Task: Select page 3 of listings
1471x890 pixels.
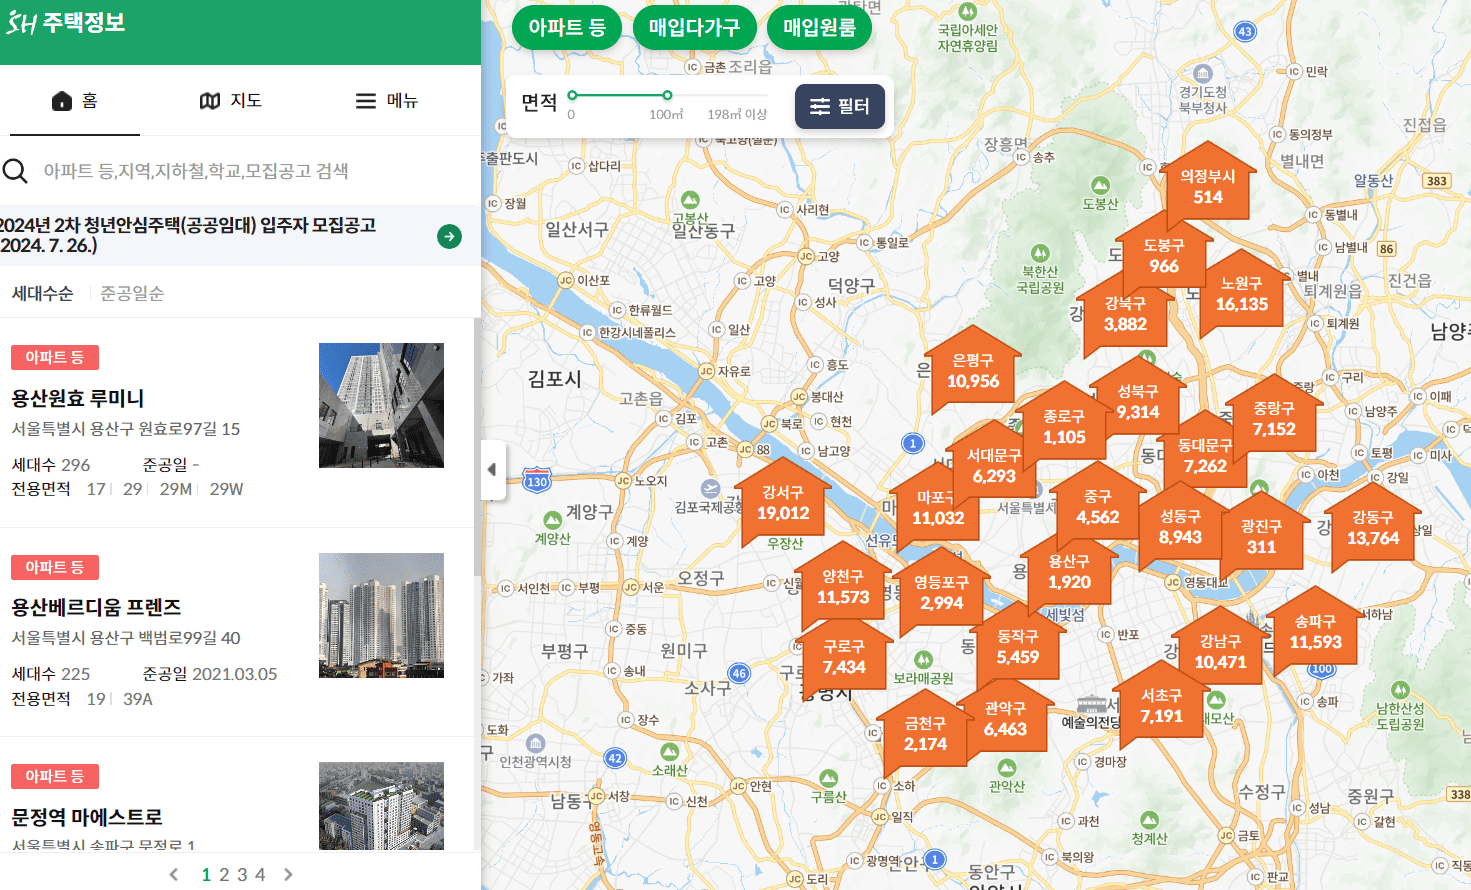Action: click(x=242, y=875)
